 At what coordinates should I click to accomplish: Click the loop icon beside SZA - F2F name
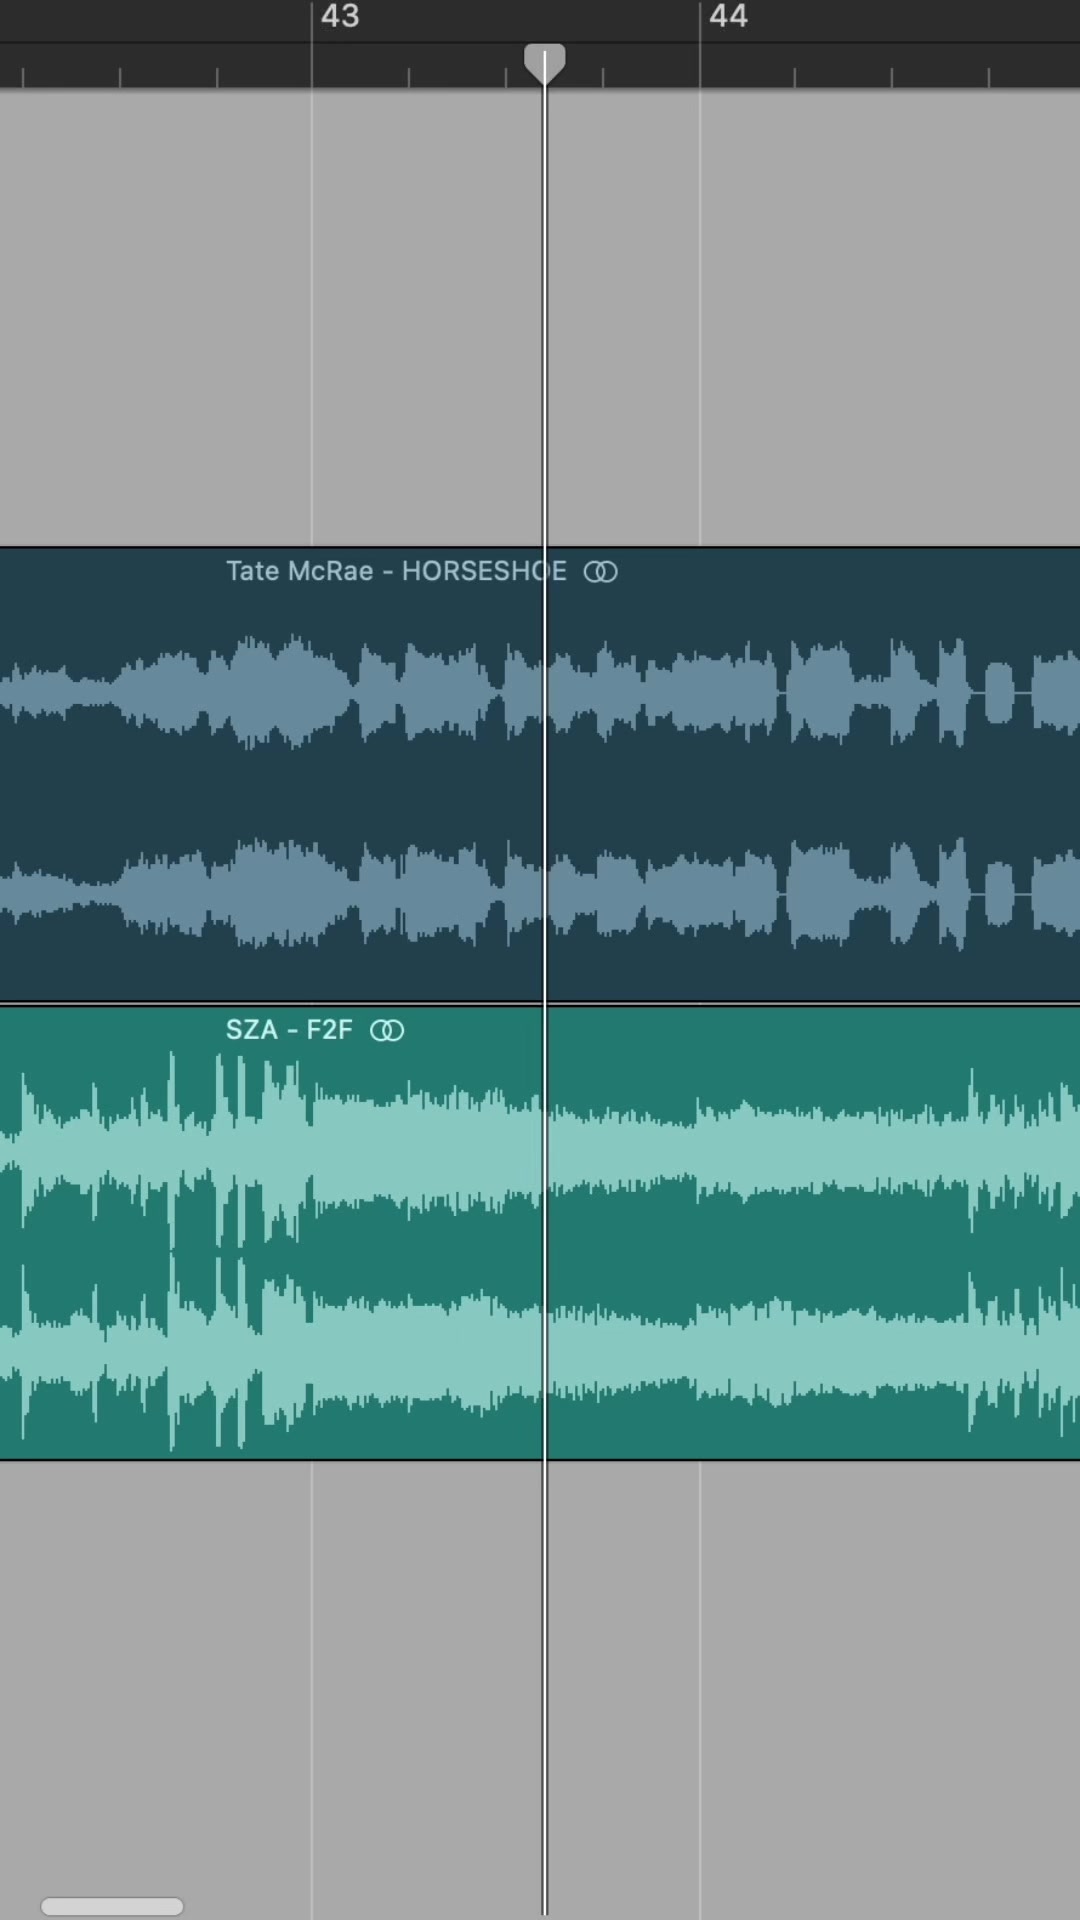[387, 1030]
